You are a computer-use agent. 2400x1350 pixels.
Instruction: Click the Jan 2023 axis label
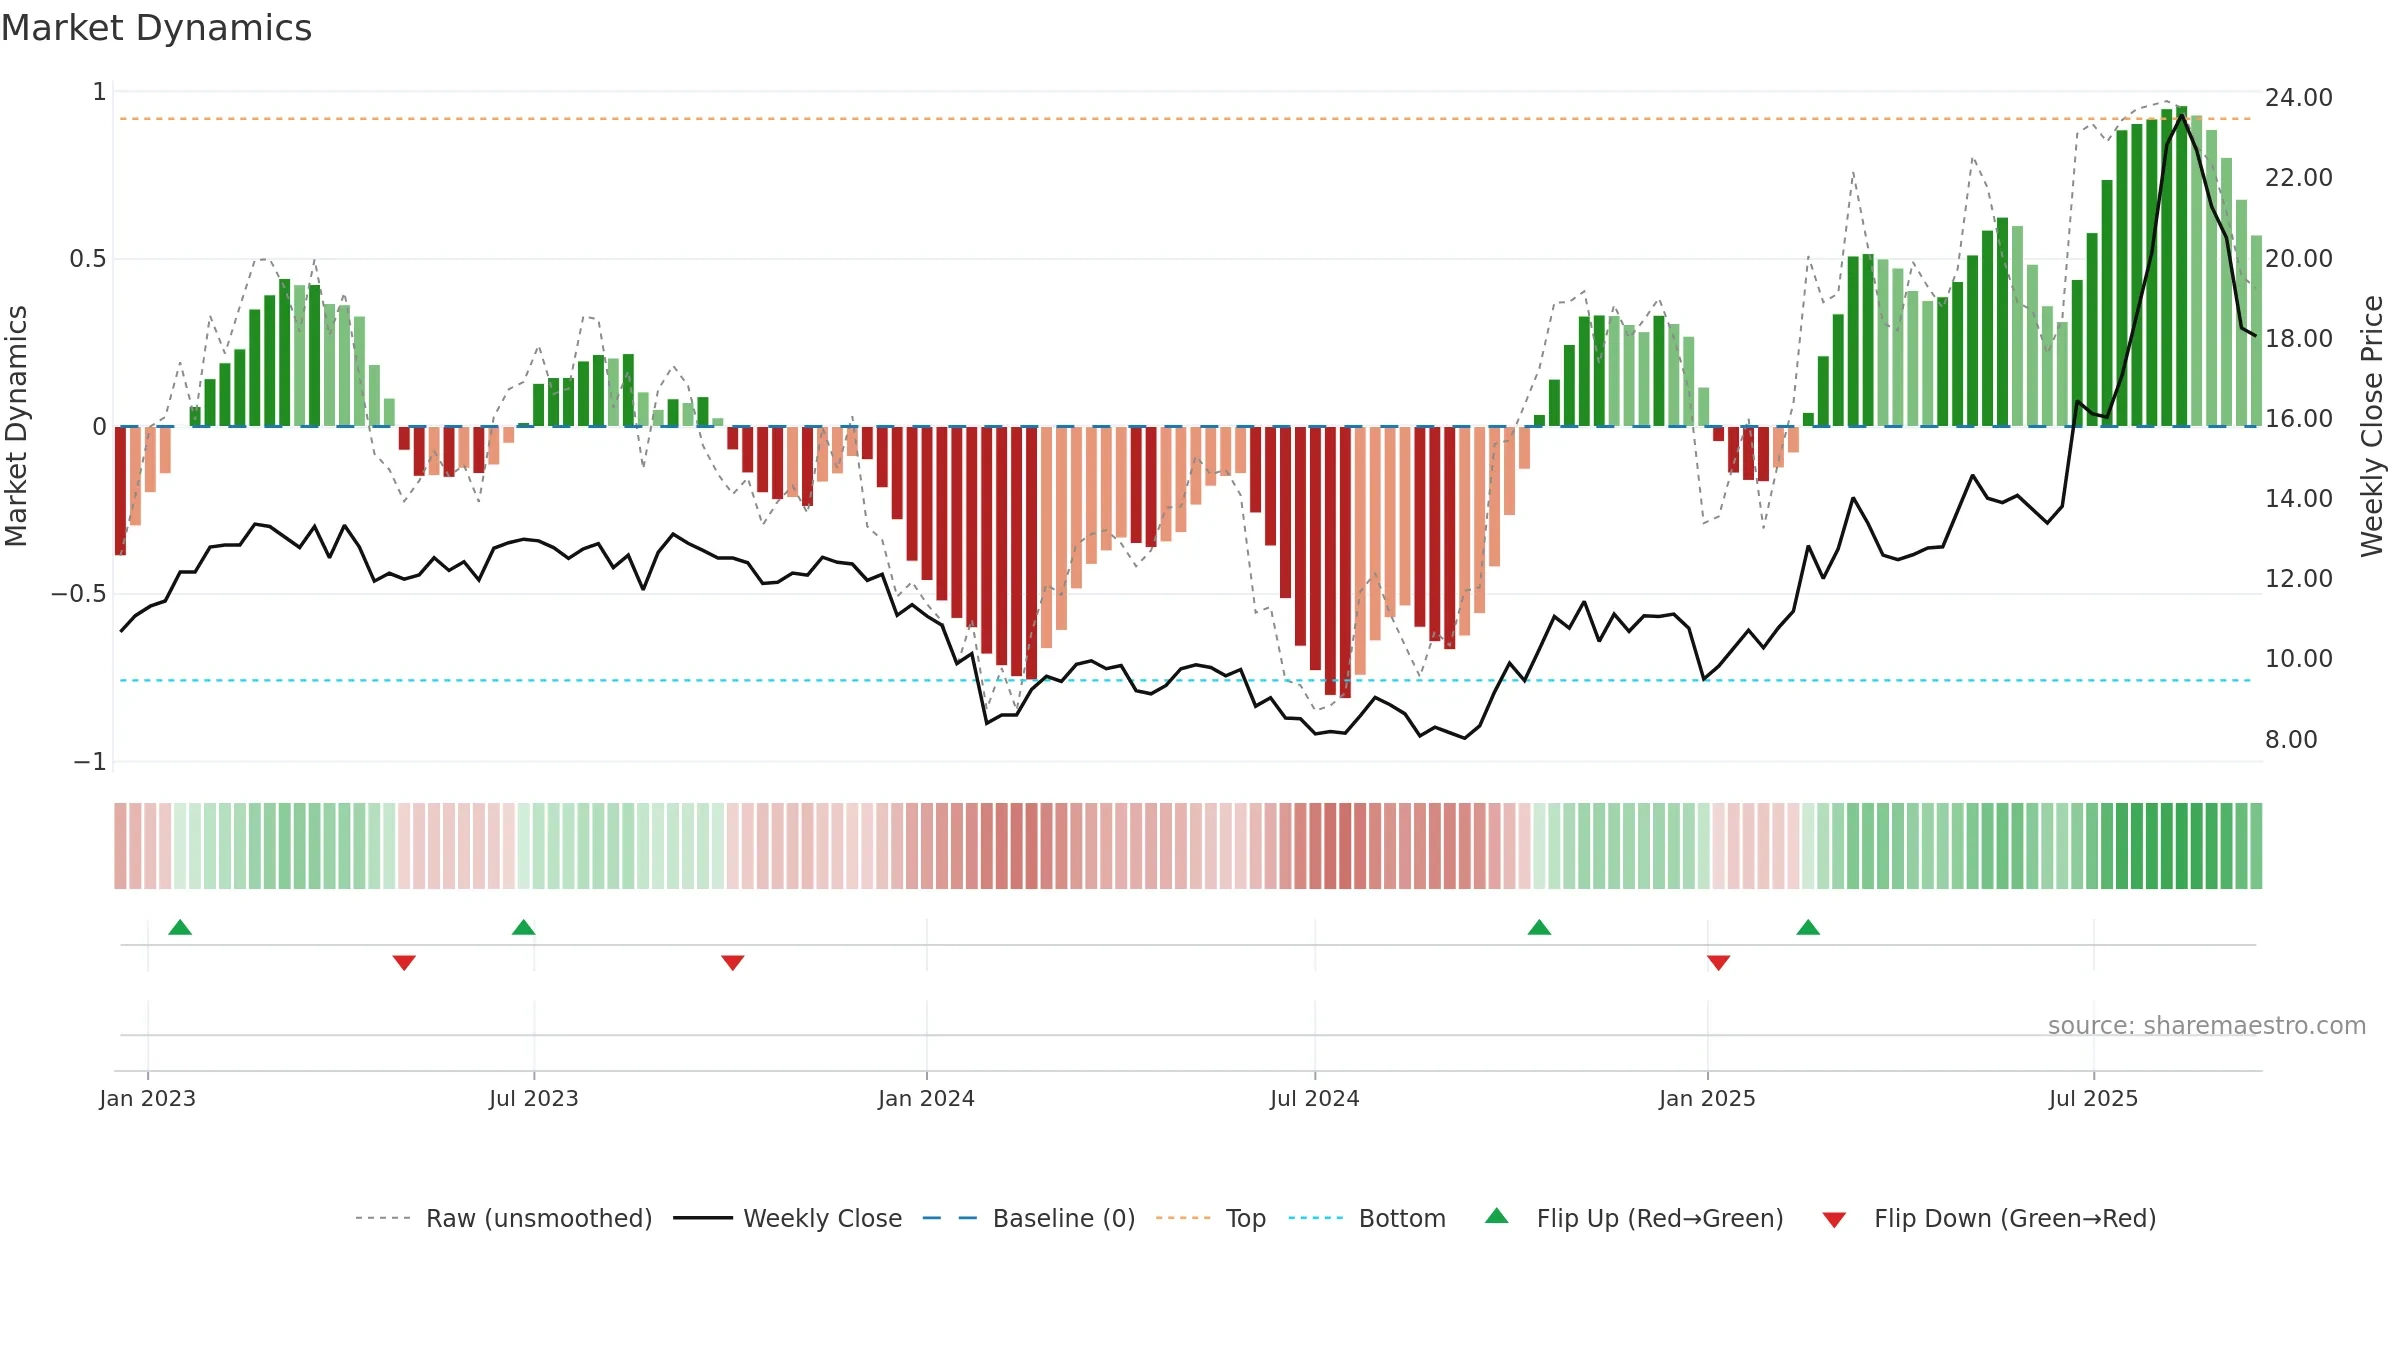148,1098
